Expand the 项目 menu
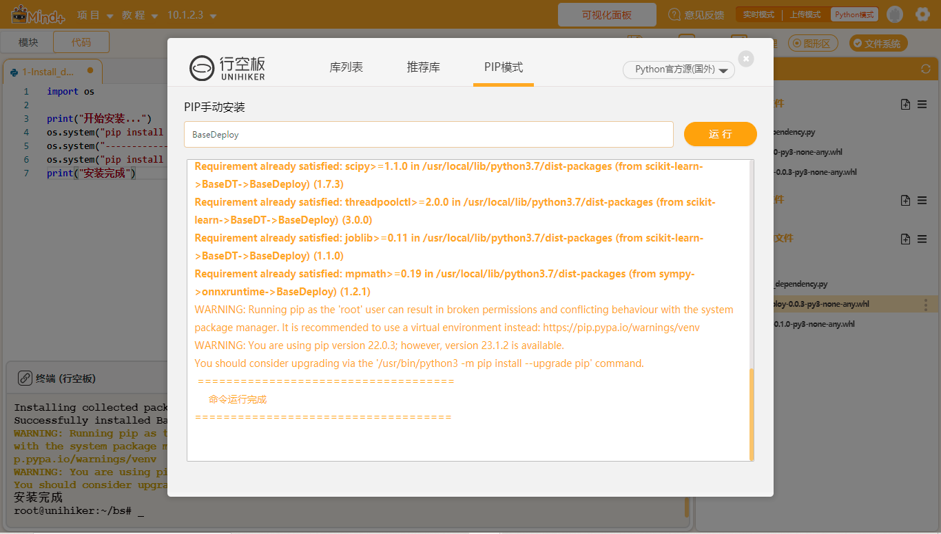This screenshot has width=941, height=534. point(95,15)
